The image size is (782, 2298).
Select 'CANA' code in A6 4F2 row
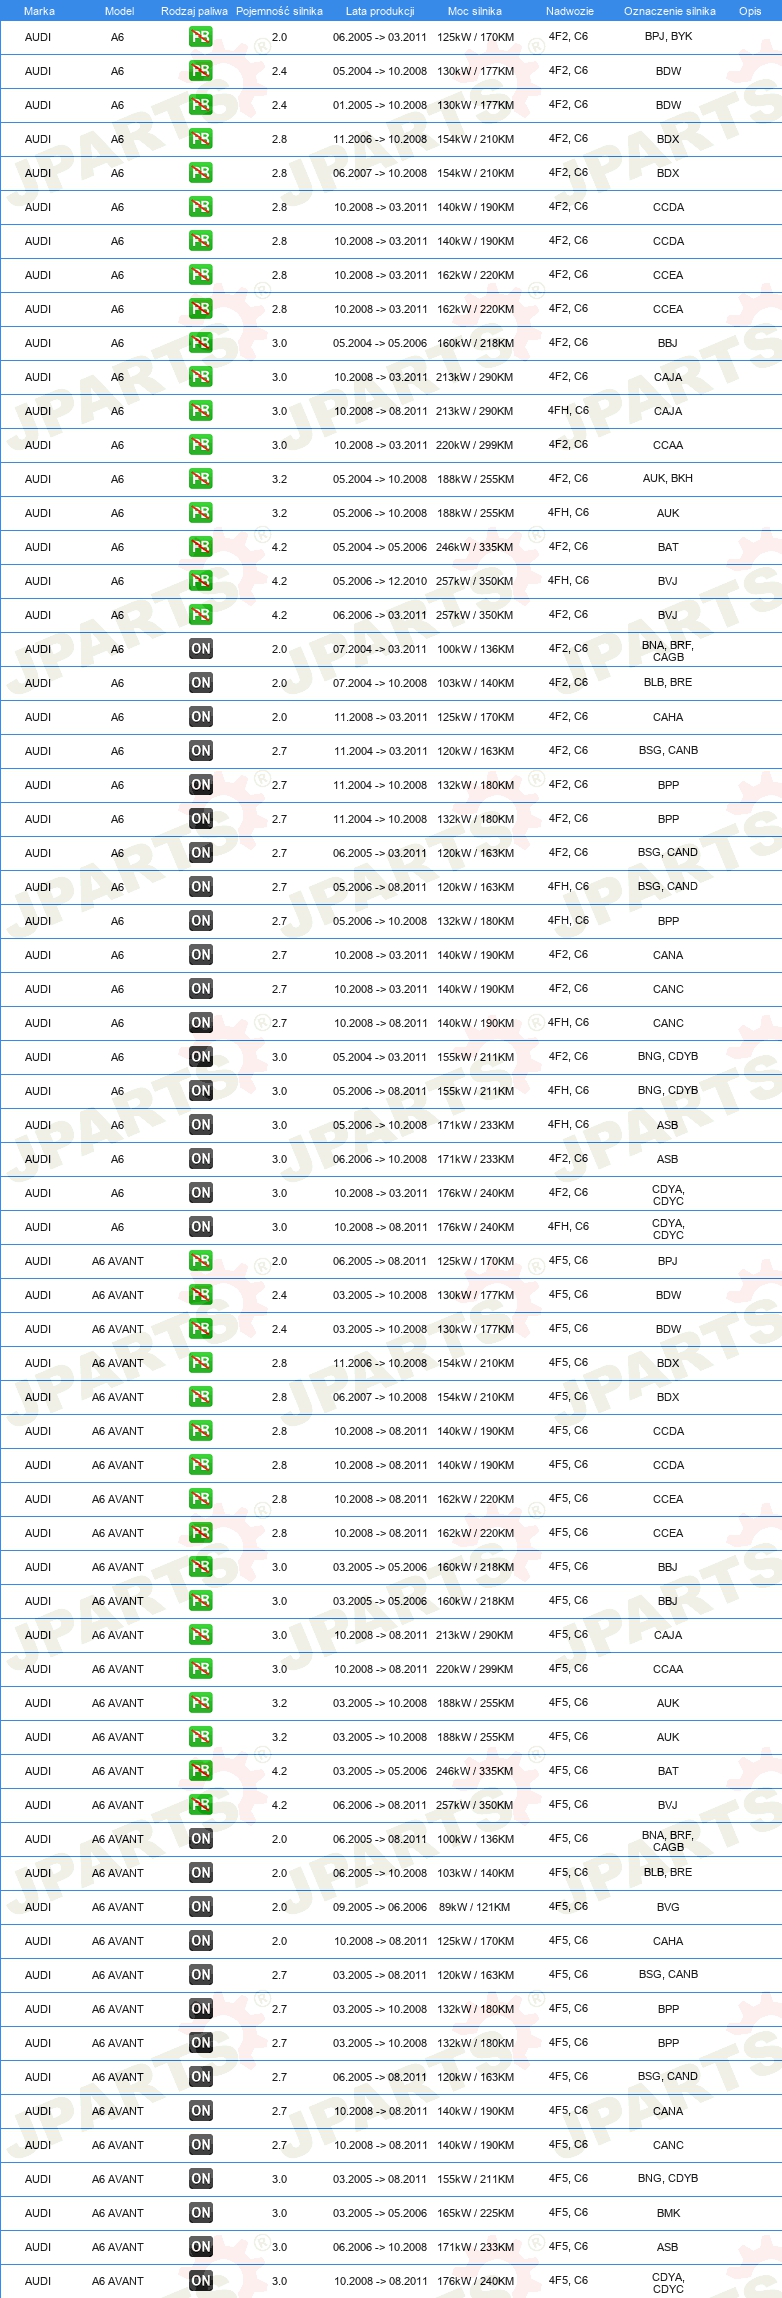[x=668, y=955]
